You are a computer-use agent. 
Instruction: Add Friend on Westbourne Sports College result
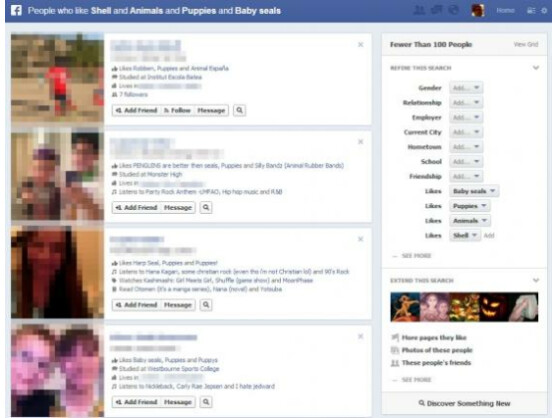136,402
